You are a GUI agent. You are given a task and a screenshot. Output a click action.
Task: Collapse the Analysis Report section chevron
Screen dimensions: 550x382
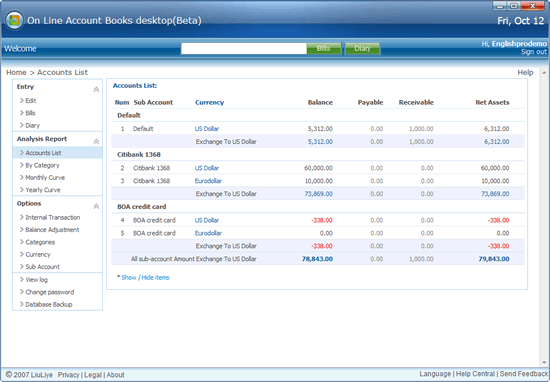coord(96,142)
